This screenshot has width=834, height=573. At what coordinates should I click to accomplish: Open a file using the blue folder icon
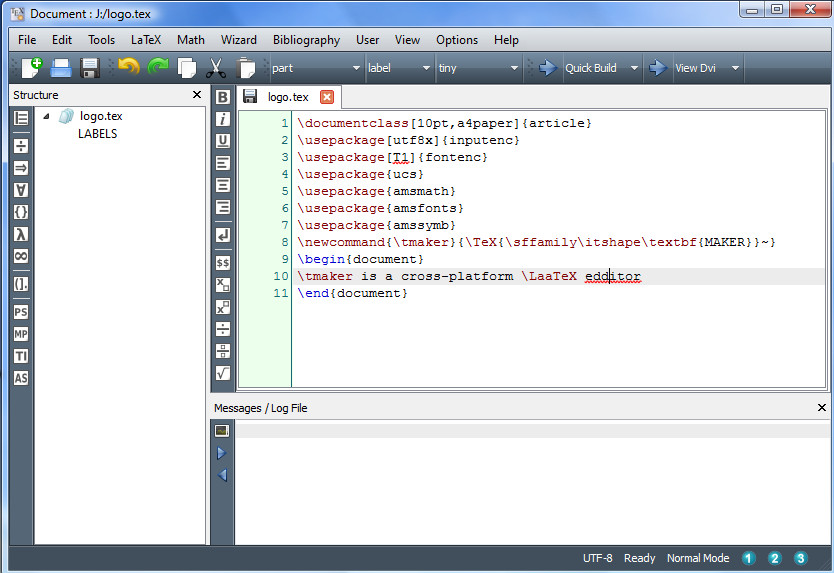tap(61, 68)
